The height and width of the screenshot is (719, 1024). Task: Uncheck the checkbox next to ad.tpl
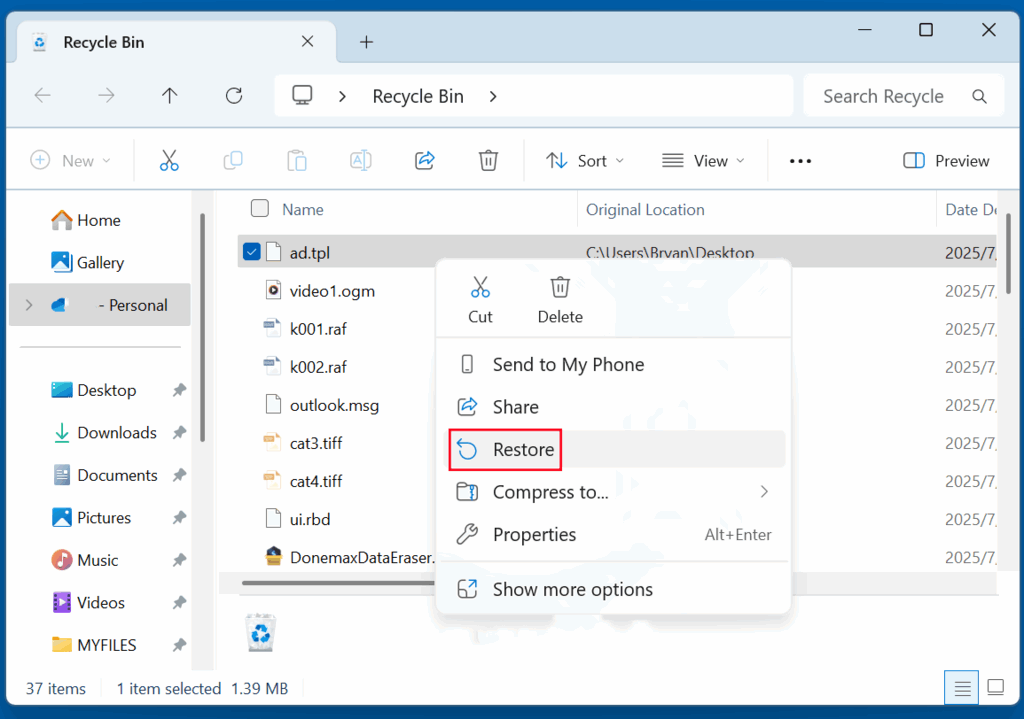(252, 252)
